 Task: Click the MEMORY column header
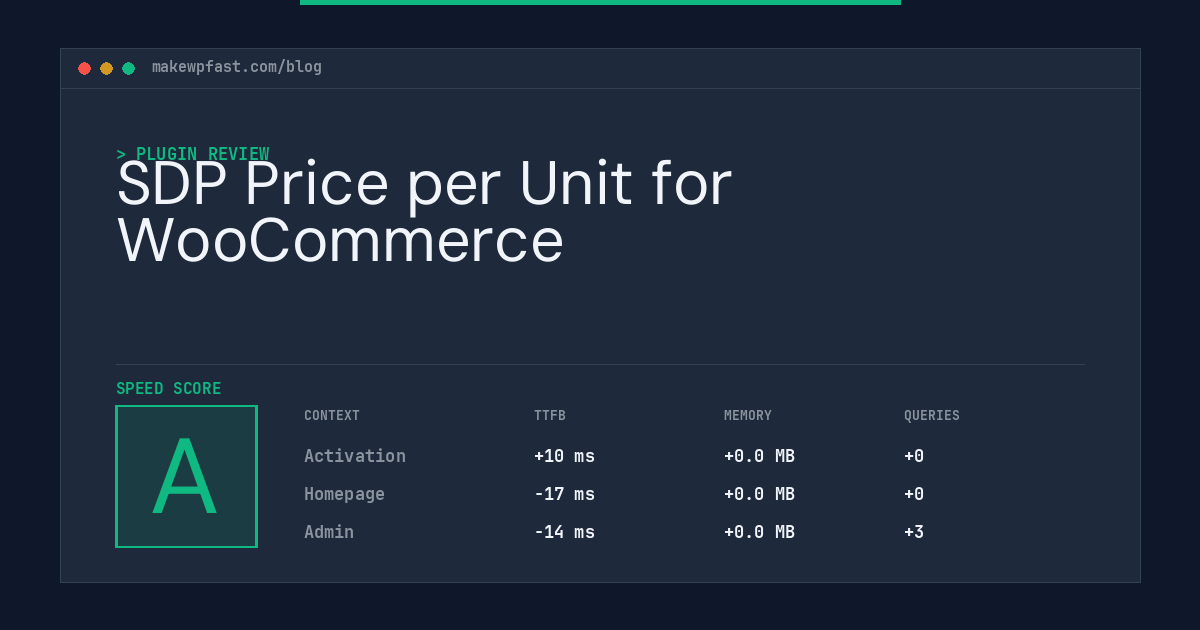point(748,416)
